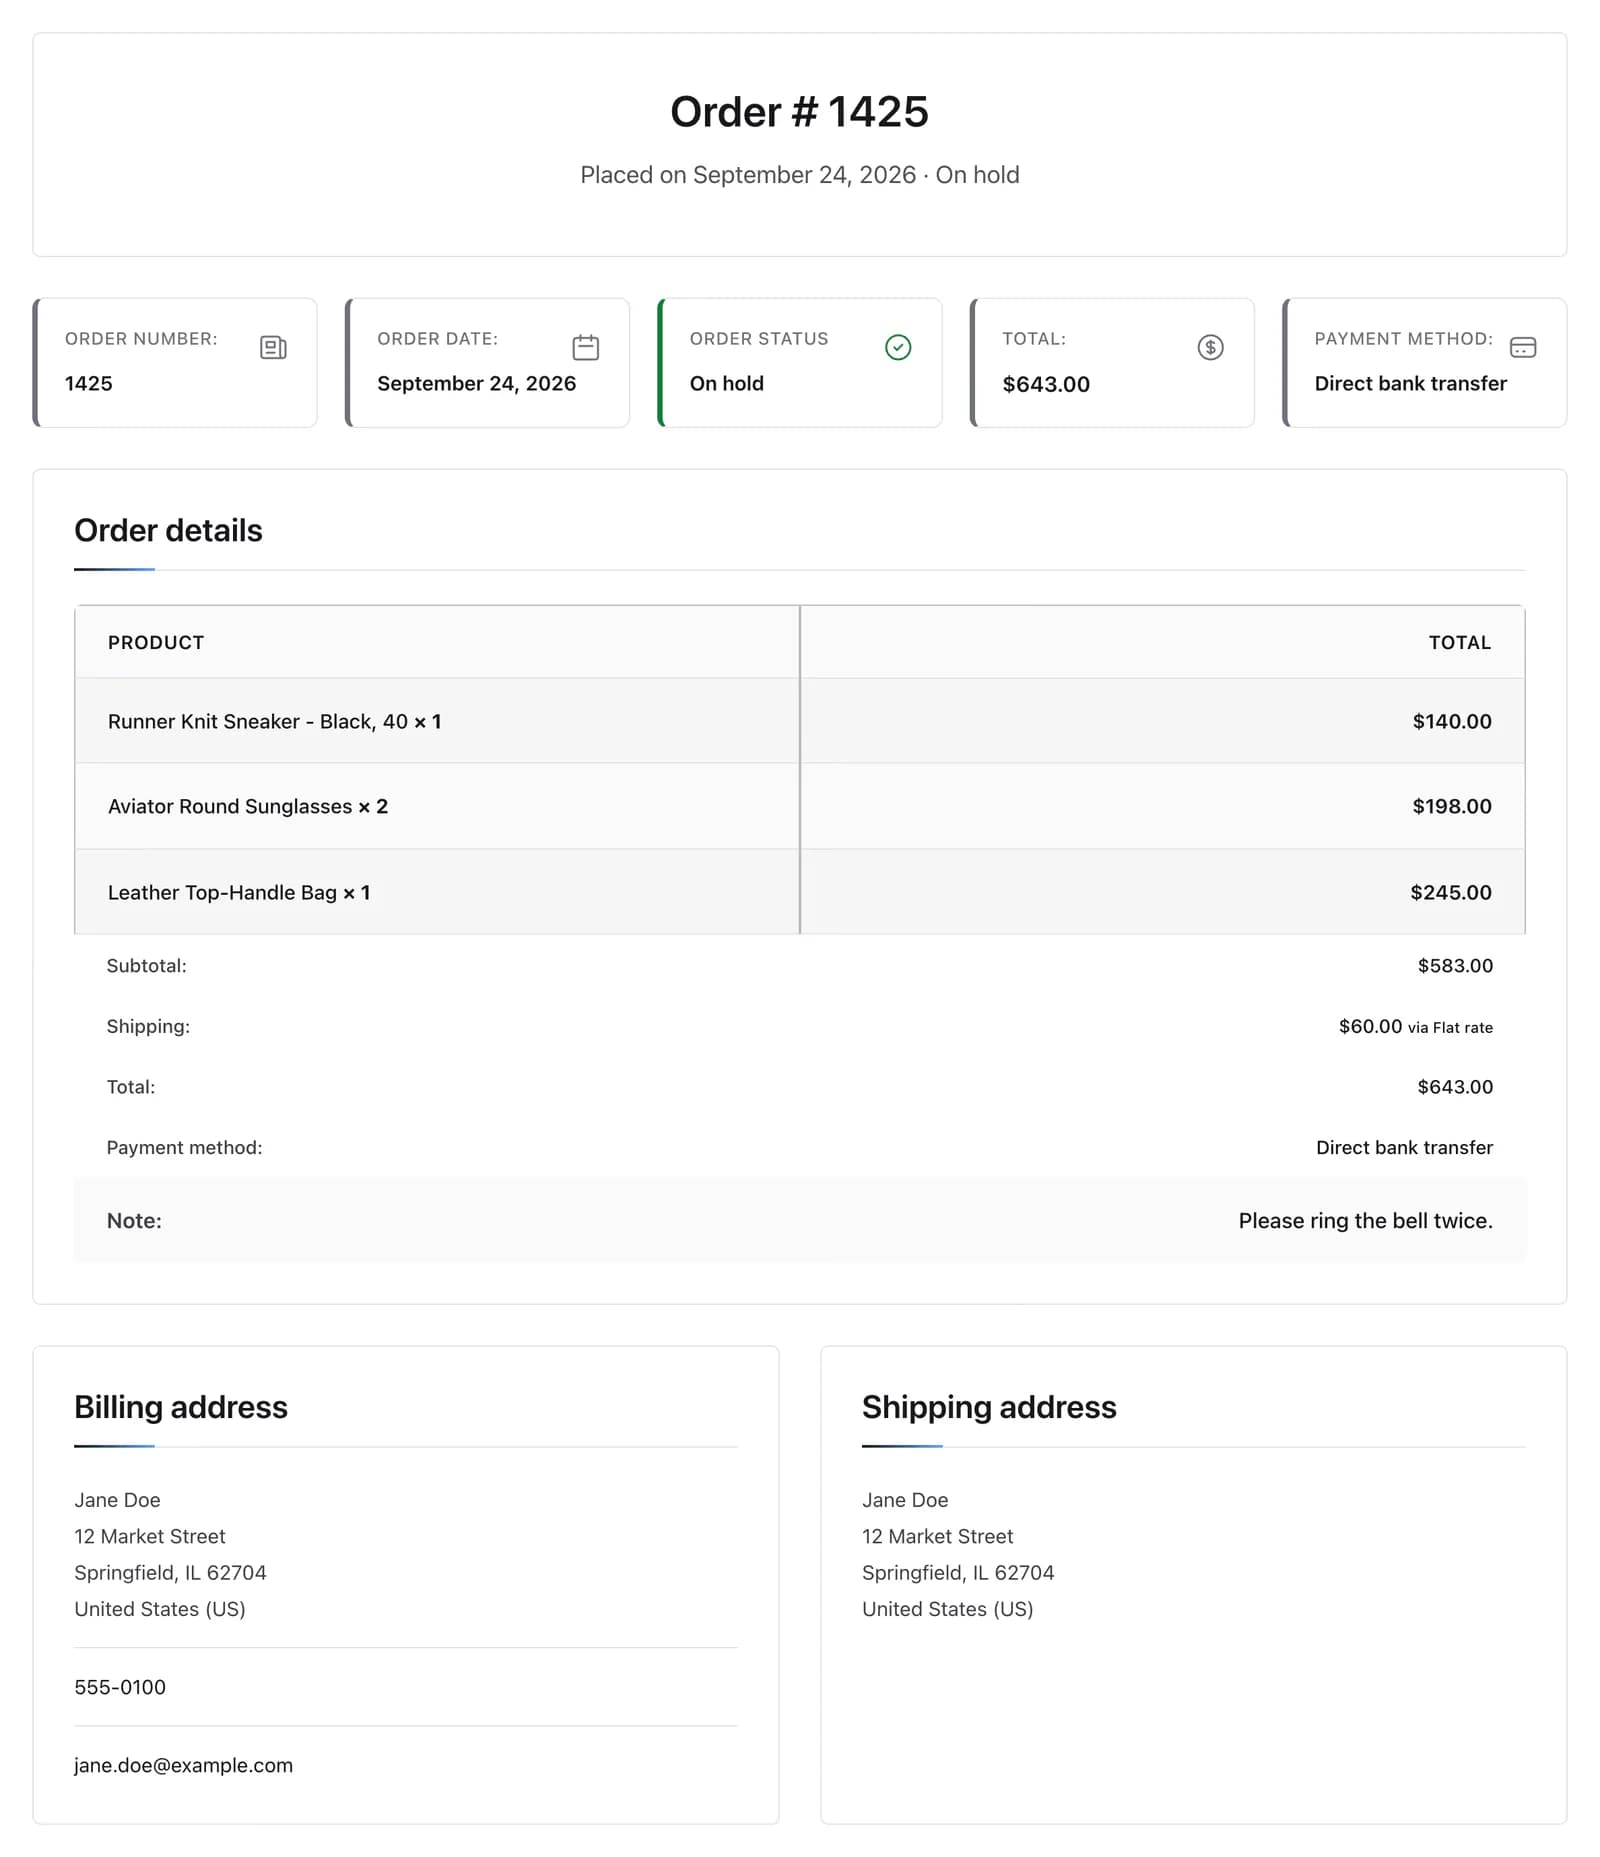1600x1857 pixels.
Task: Click the order number document icon
Action: [273, 347]
